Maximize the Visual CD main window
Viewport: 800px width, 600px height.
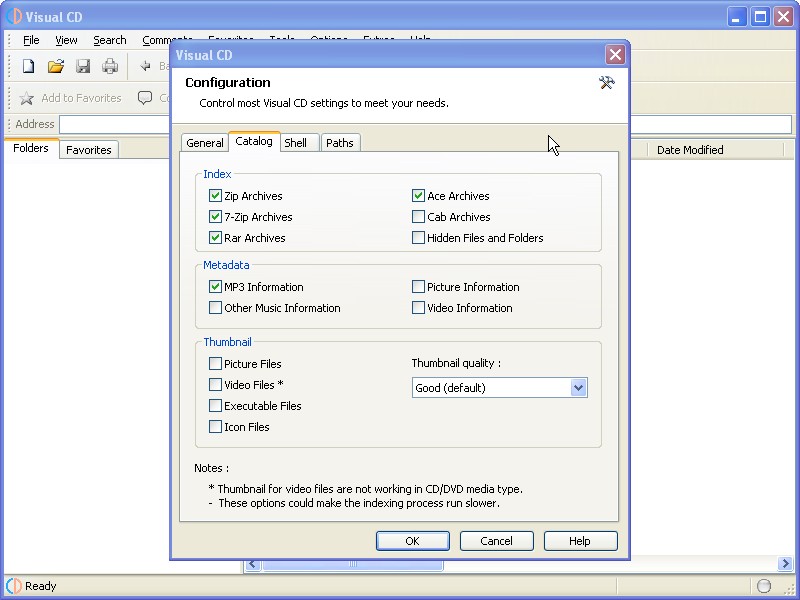coord(760,17)
